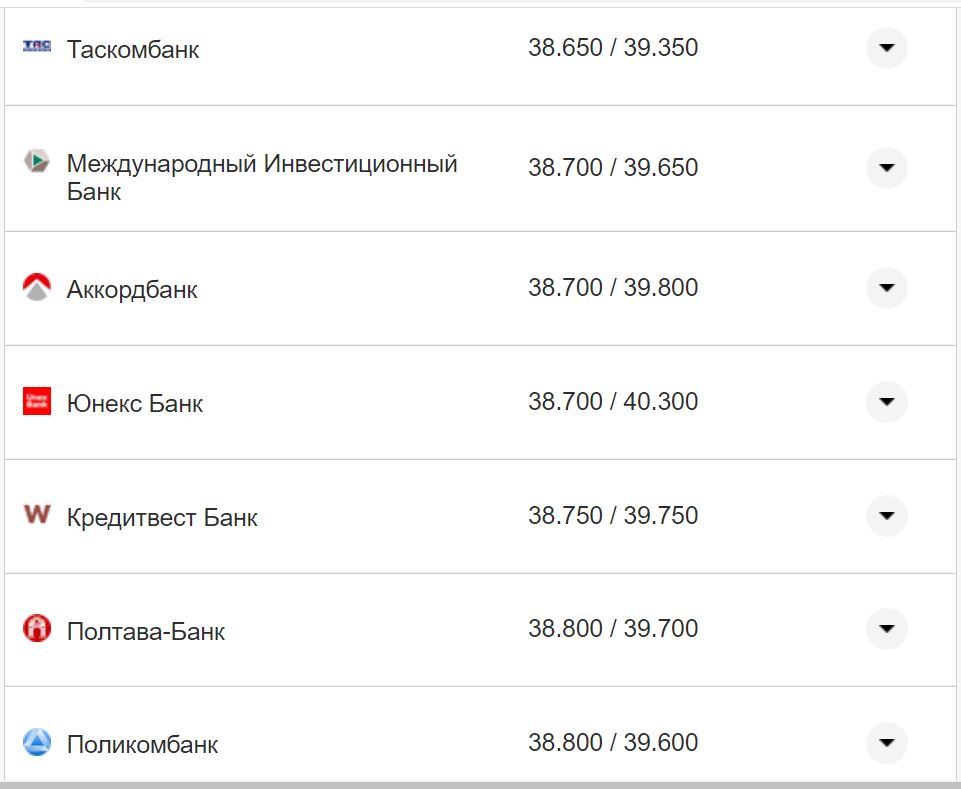The width and height of the screenshot is (961, 789).
Task: Open the Полтава-Банк name link
Action: point(145,631)
